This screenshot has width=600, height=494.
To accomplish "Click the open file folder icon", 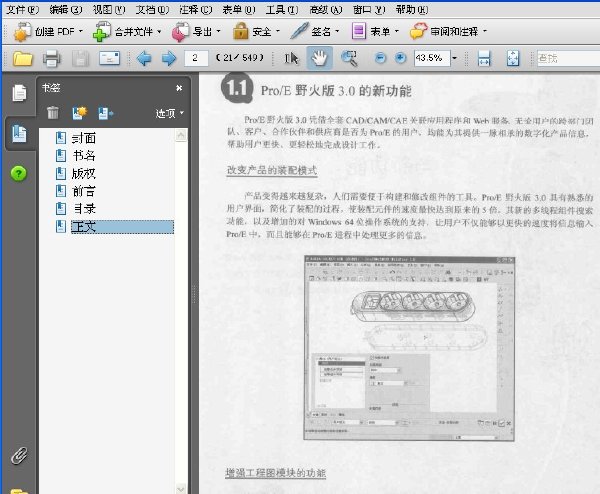I will (23, 59).
